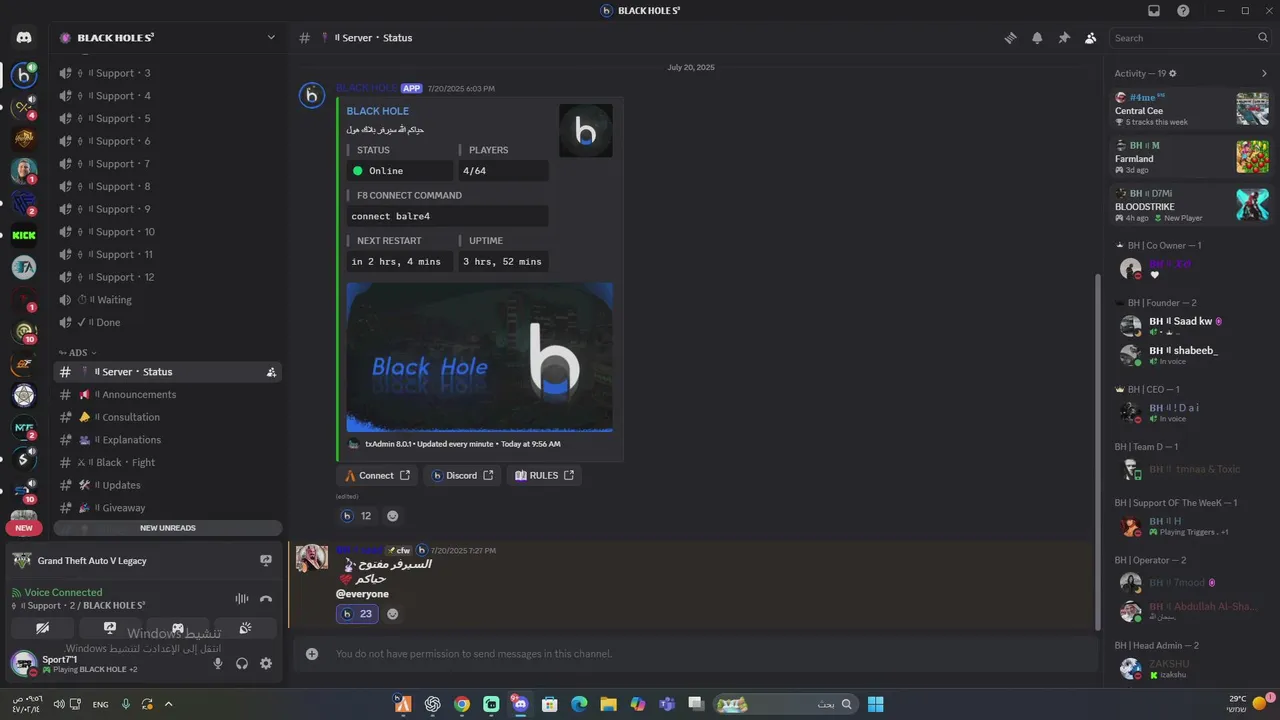1280x720 pixels.
Task: Open the Consultation channel
Action: pos(167,417)
